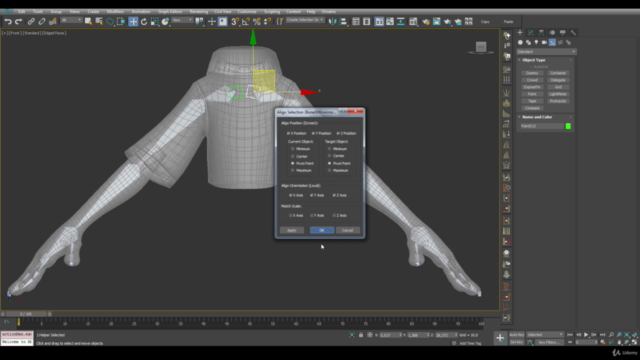Open Create Selection Set dropdown
Viewport: 640px width, 360px height.
(305, 20)
